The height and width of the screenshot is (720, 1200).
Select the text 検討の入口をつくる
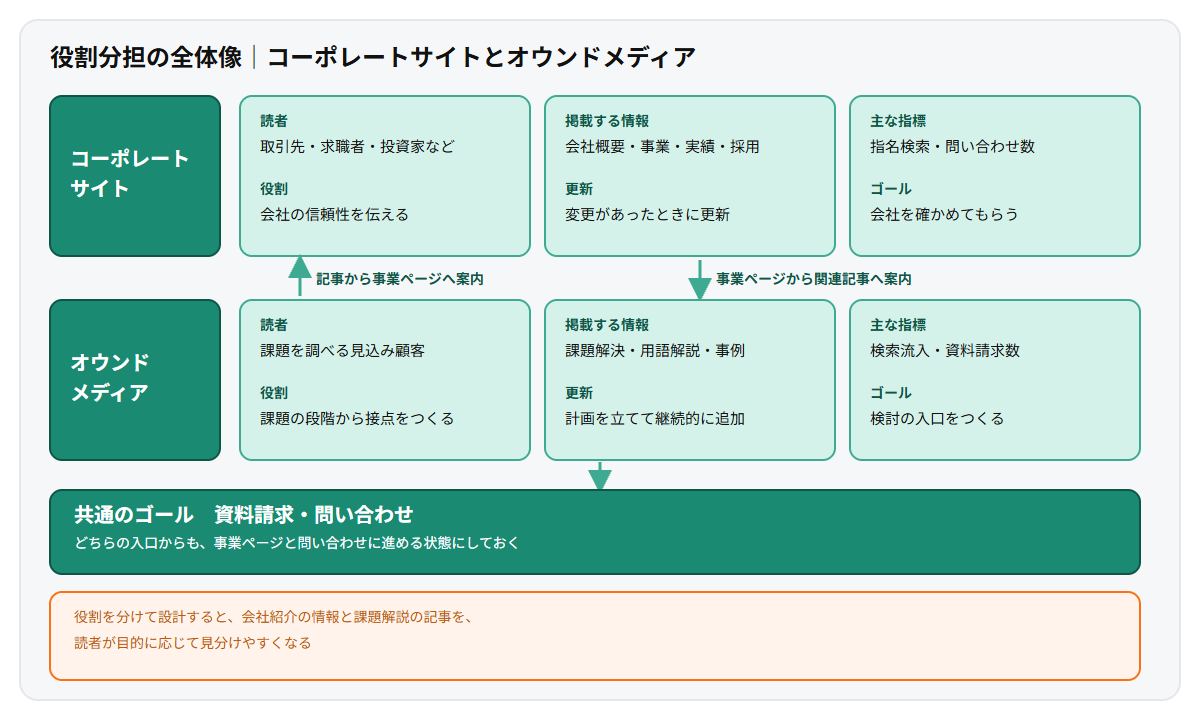point(937,418)
